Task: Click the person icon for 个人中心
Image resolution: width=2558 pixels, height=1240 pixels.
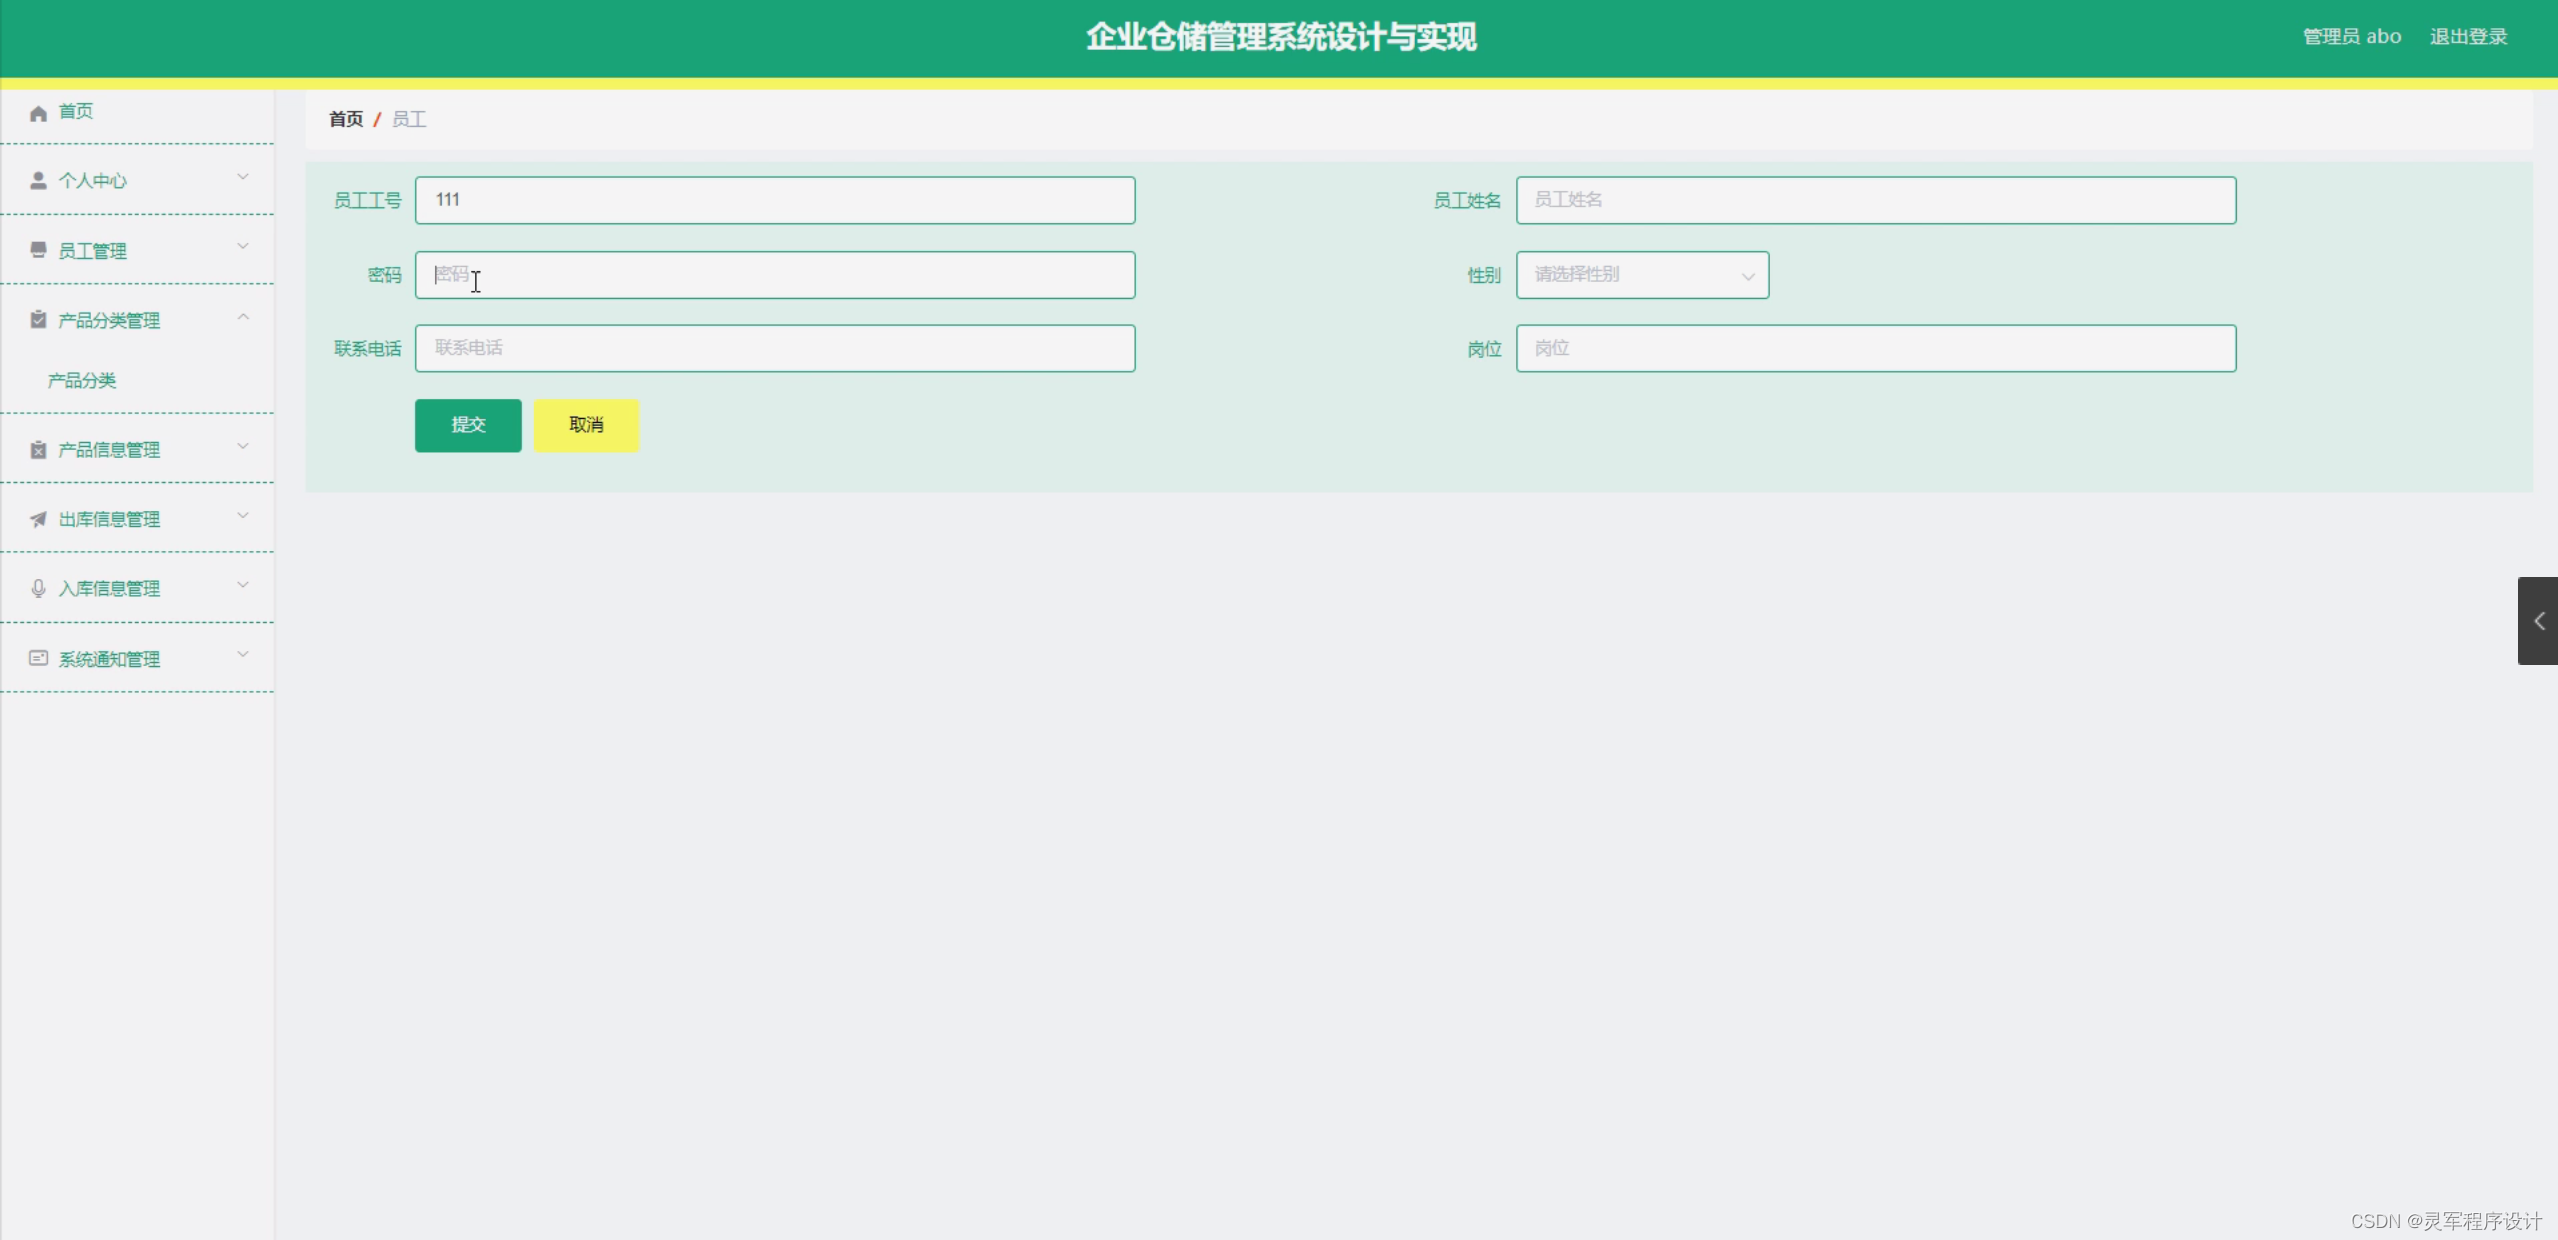Action: (38, 180)
